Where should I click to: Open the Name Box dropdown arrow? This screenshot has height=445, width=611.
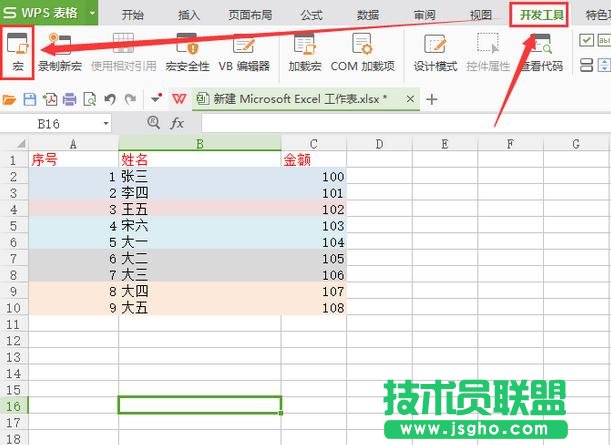point(106,123)
